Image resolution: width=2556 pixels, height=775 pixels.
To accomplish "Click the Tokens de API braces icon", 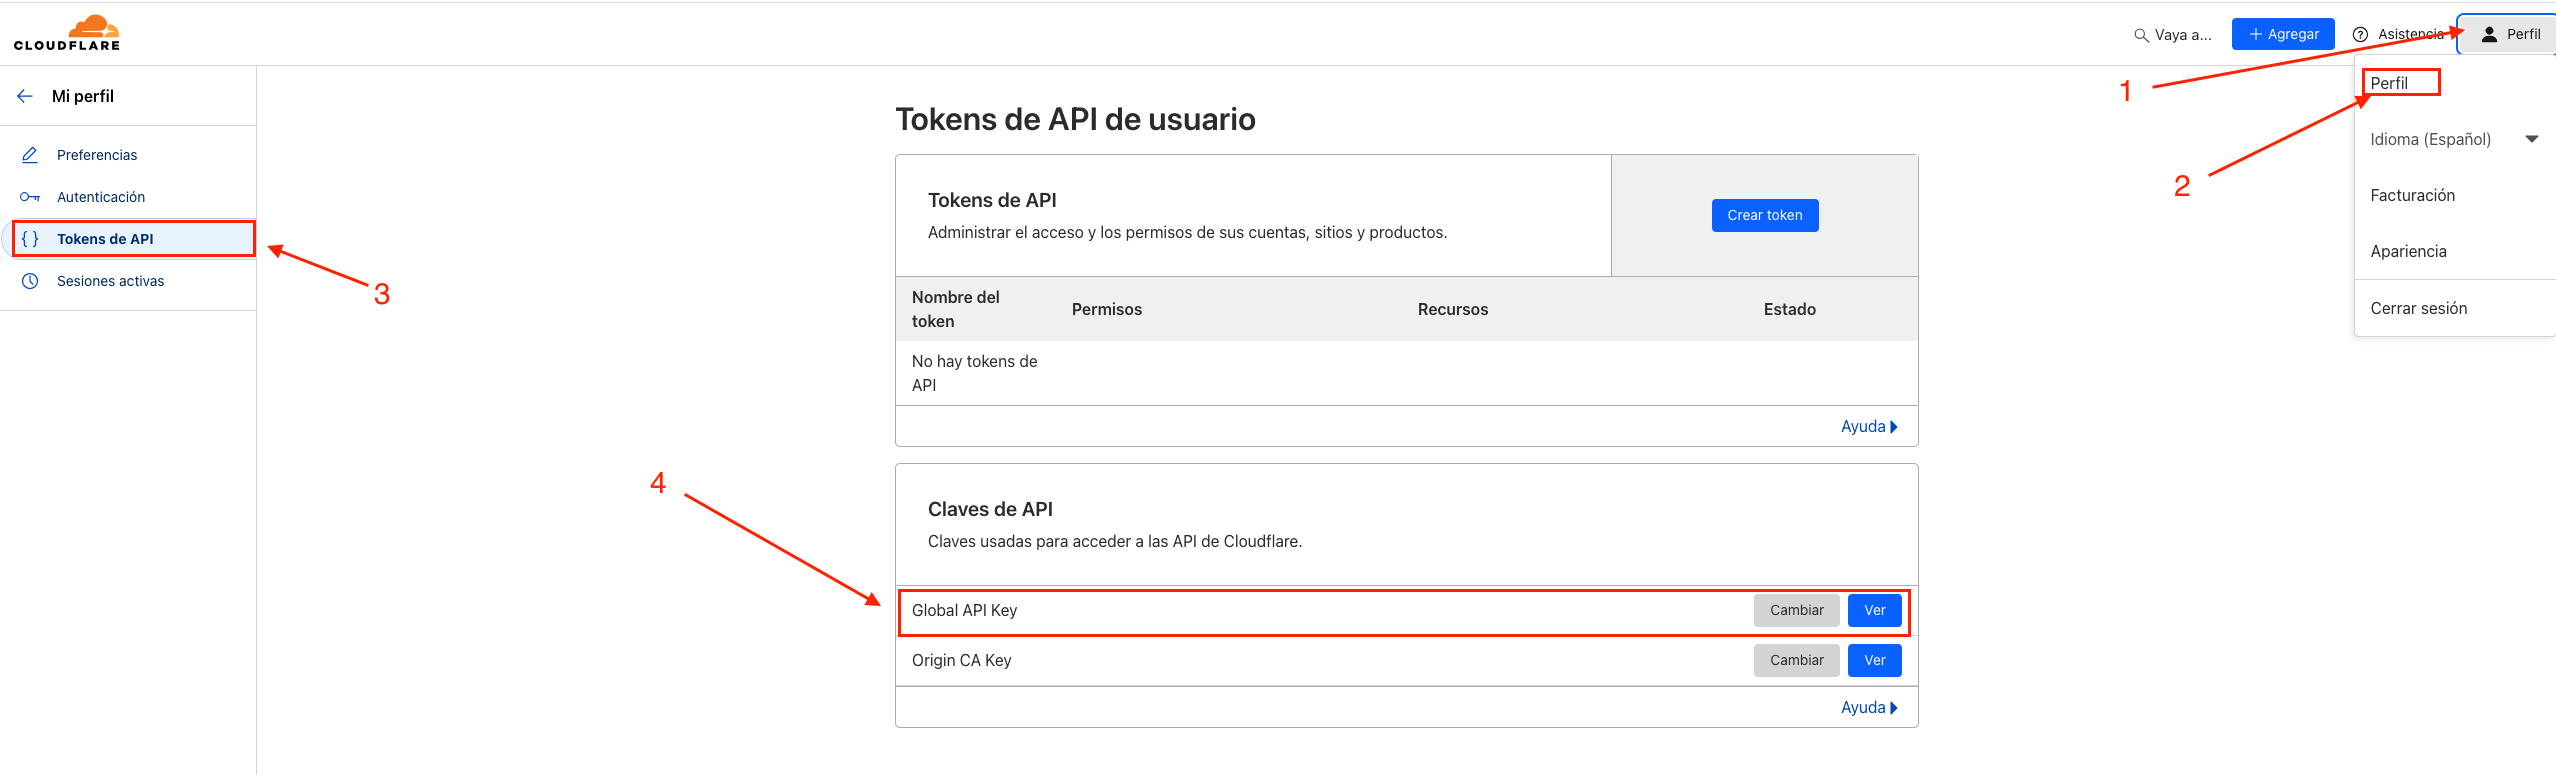I will [x=30, y=239].
